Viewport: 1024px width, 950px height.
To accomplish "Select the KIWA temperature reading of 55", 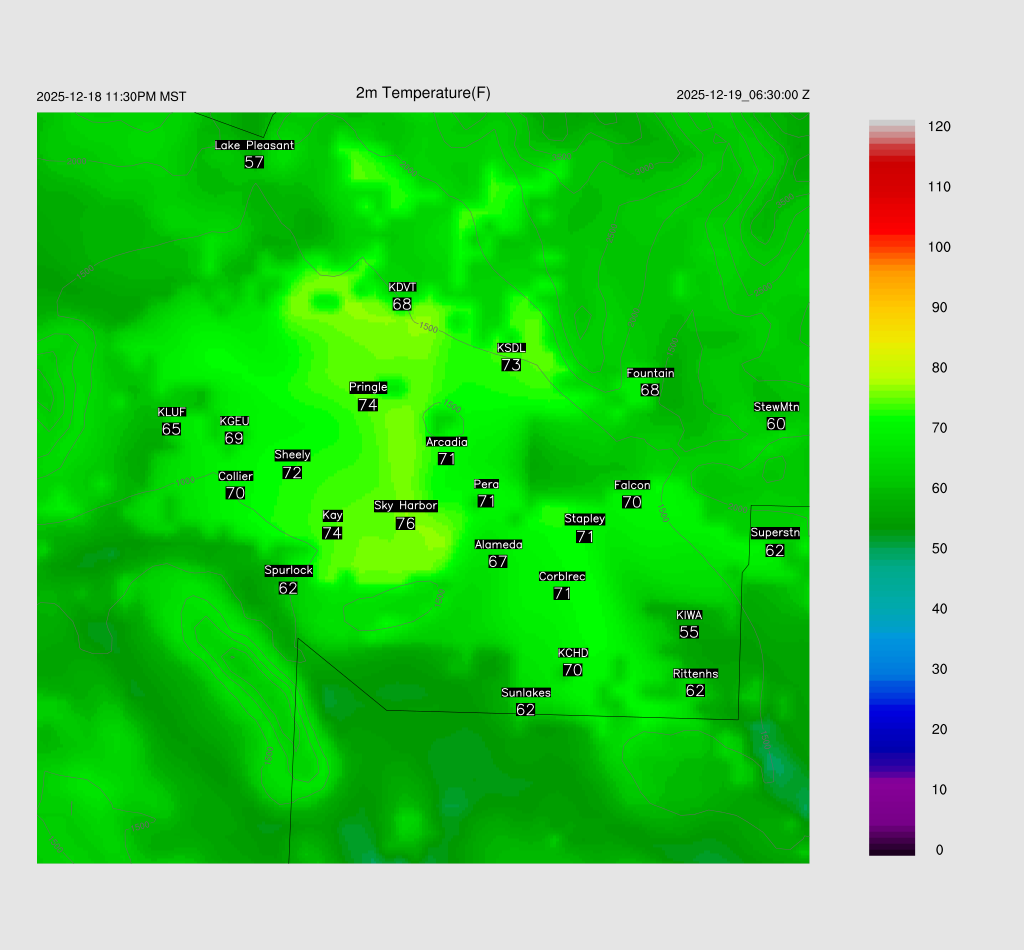I will tap(689, 632).
